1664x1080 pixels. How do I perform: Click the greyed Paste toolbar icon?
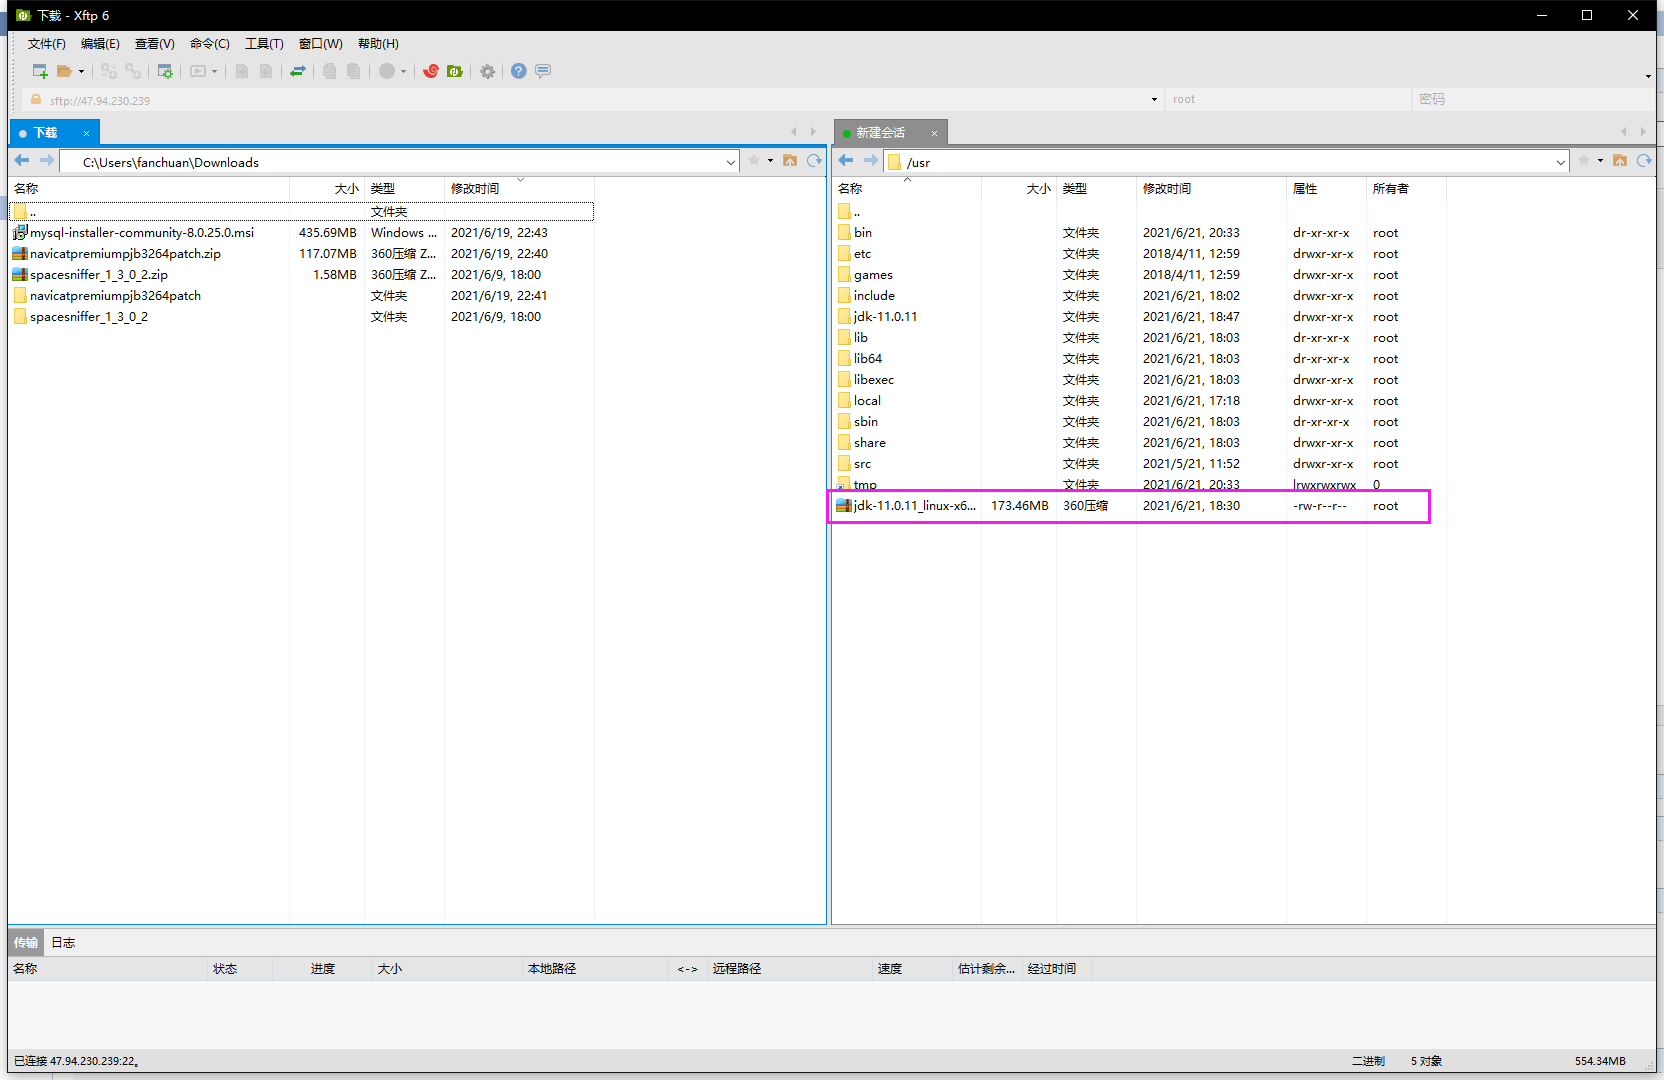(x=353, y=71)
